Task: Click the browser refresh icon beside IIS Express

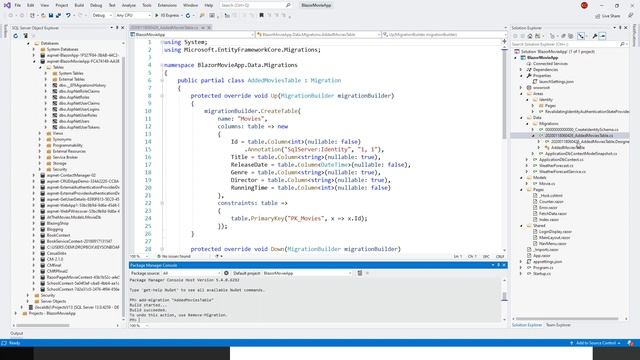Action: (x=188, y=16)
